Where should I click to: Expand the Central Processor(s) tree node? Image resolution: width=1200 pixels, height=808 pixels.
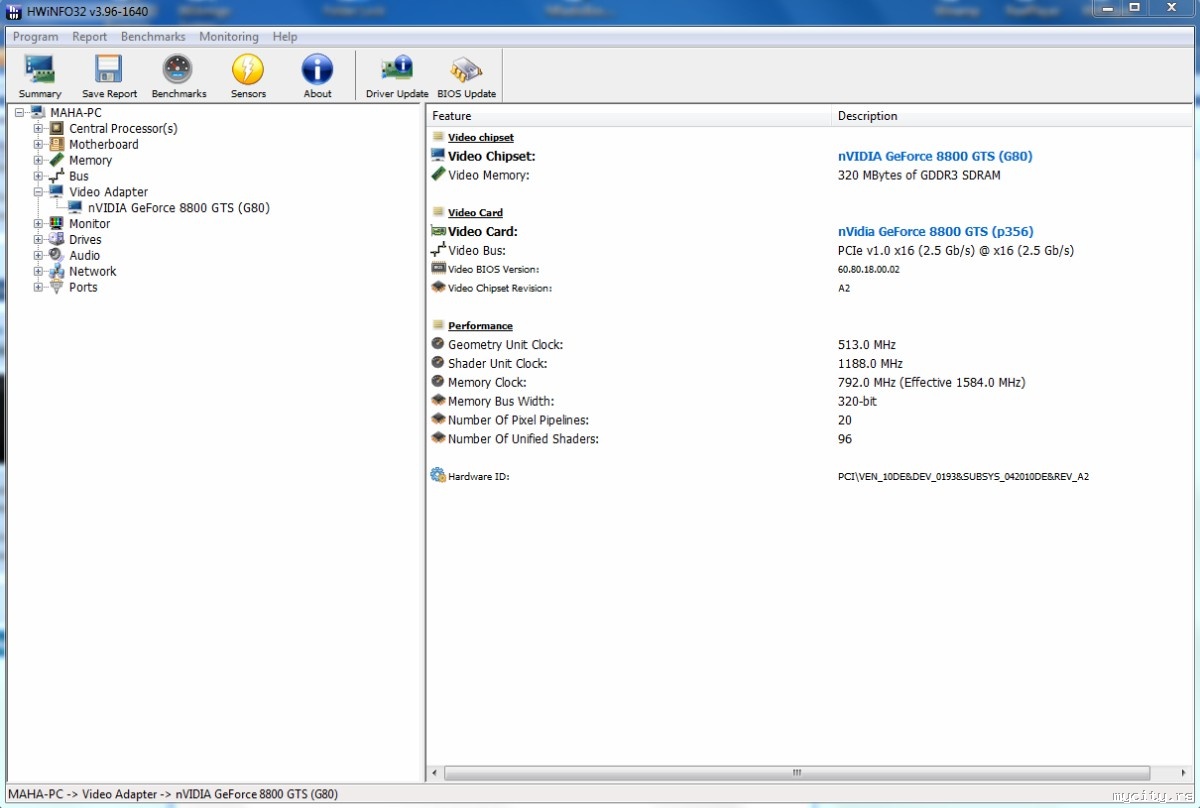click(x=38, y=128)
